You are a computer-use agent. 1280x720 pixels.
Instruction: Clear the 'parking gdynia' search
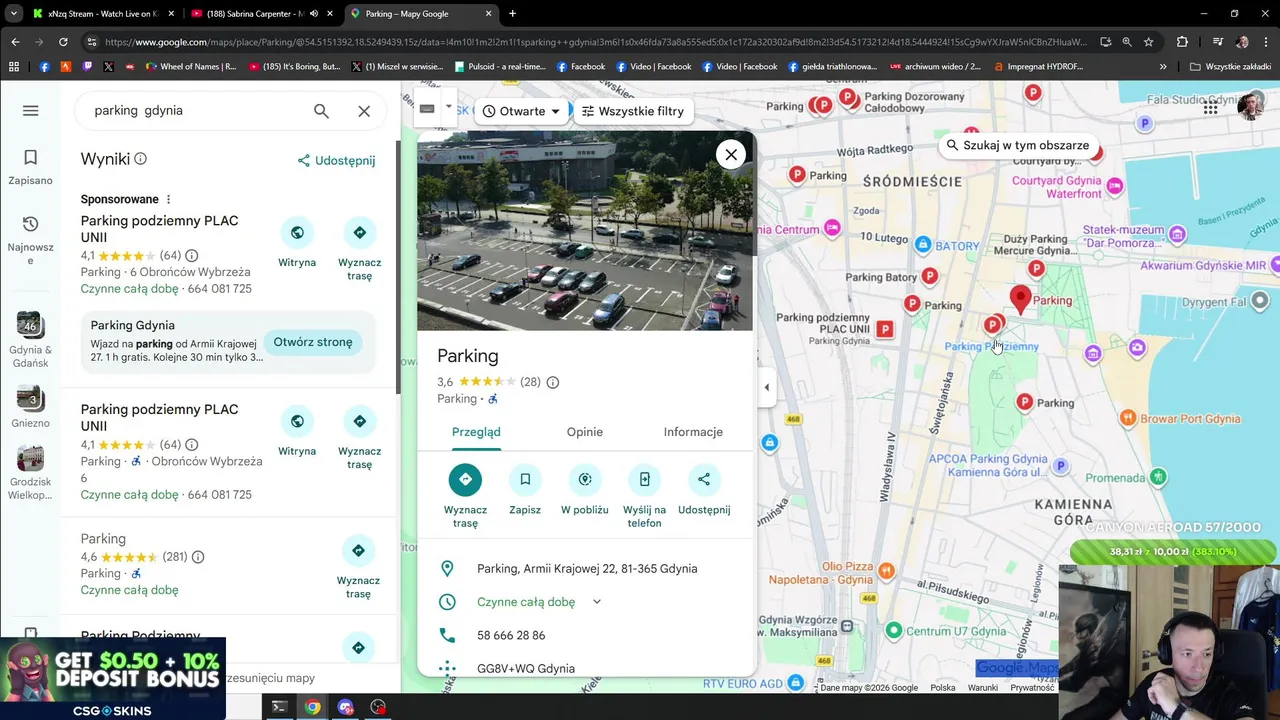[364, 111]
